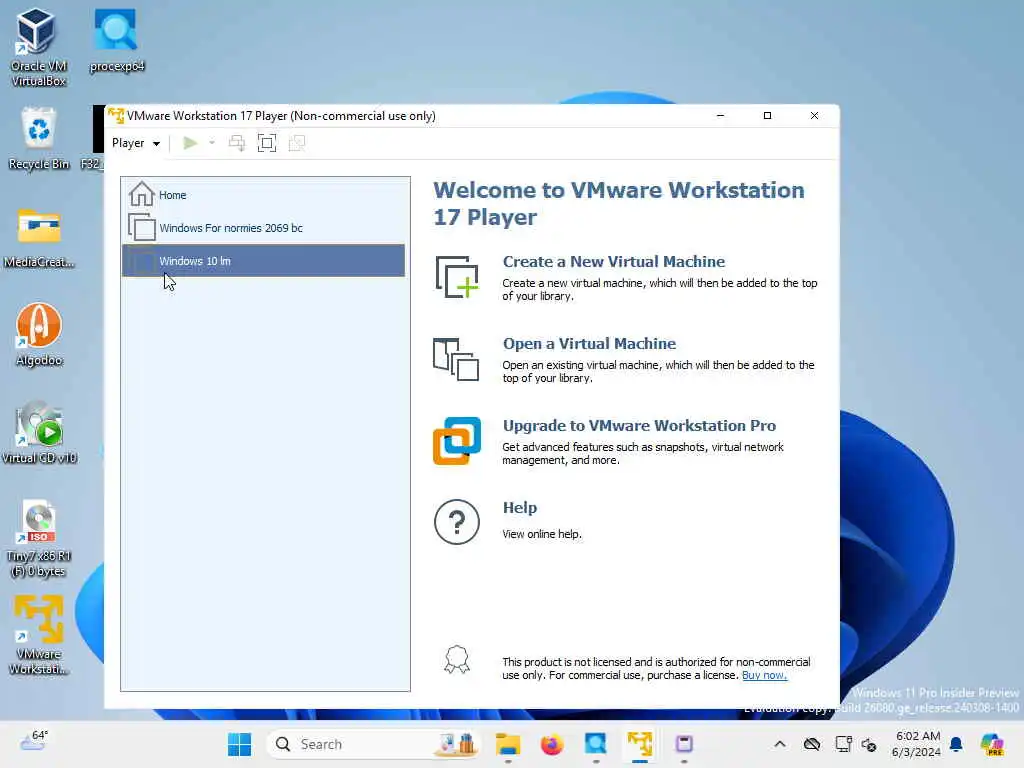The width and height of the screenshot is (1024, 768).
Task: Click Create a New Virtual Machine heading
Action: 613,261
